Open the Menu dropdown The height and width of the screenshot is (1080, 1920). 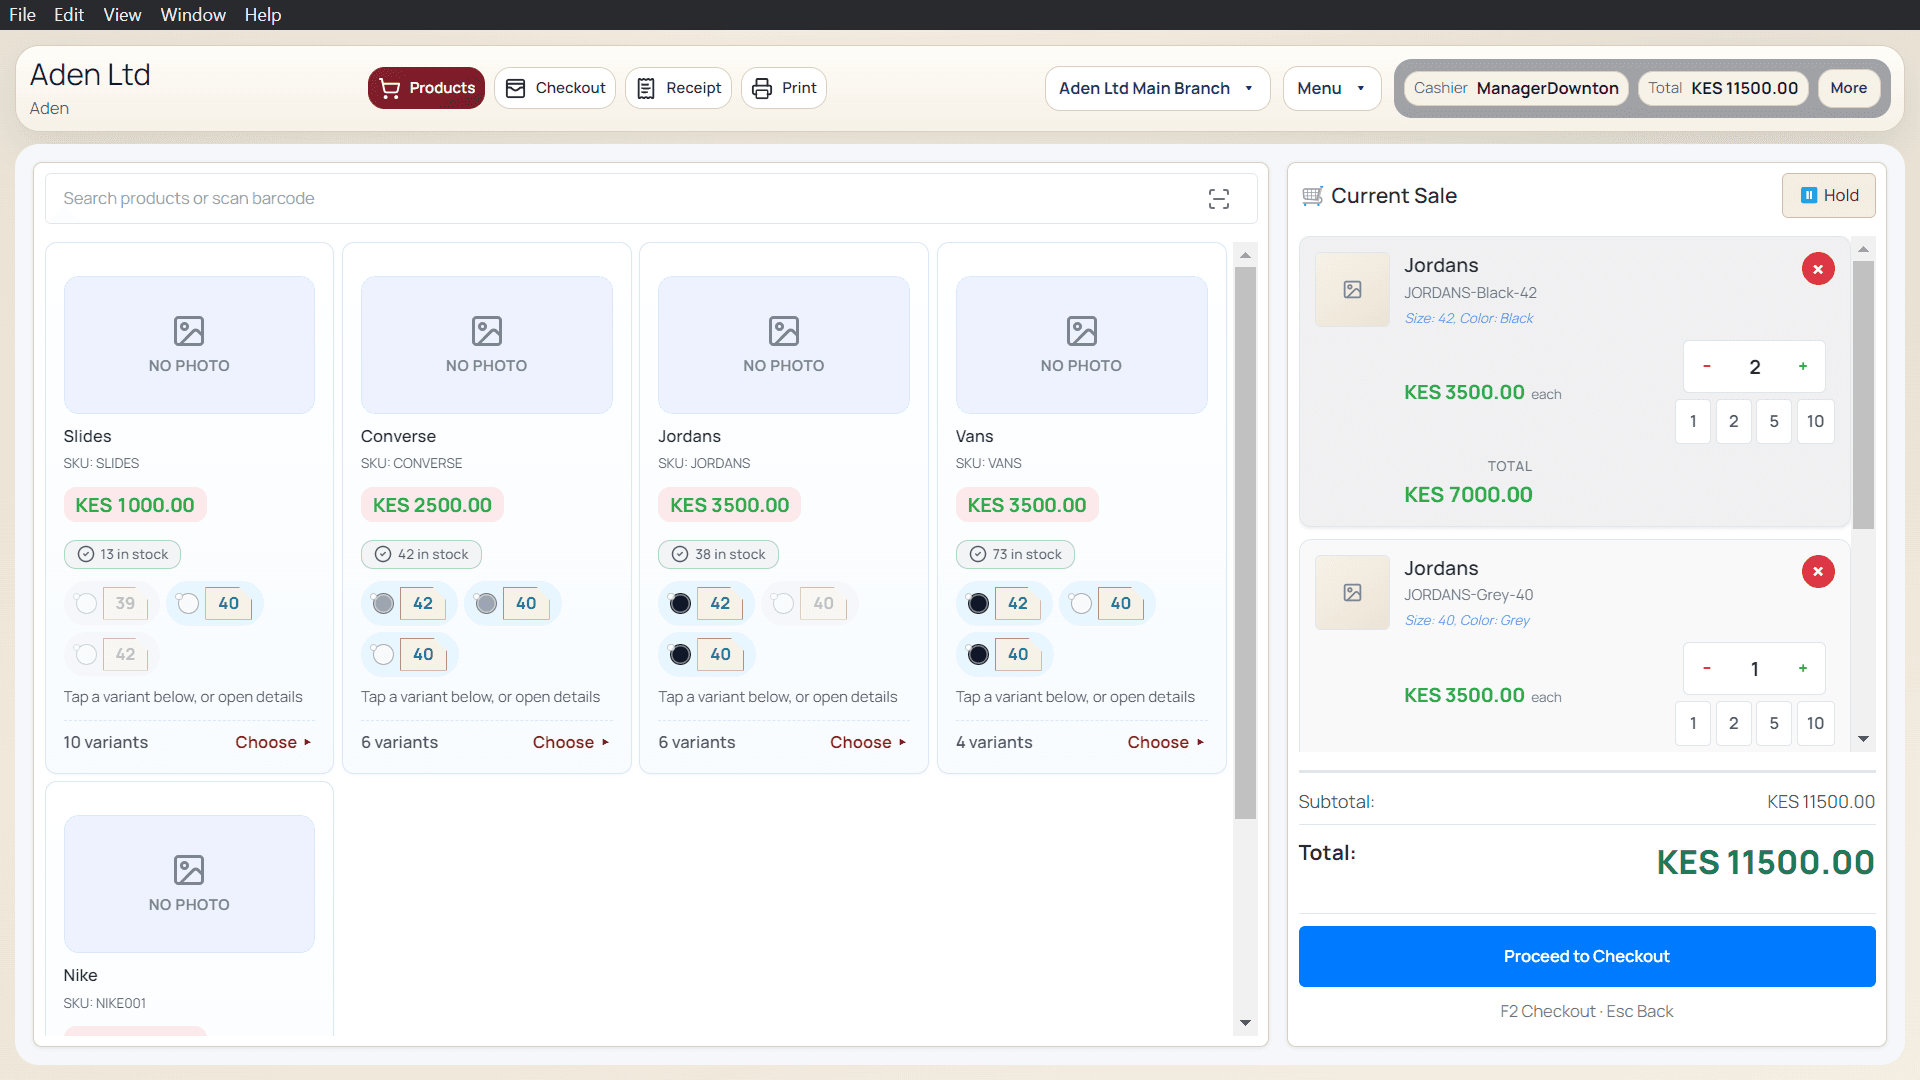1331,88
